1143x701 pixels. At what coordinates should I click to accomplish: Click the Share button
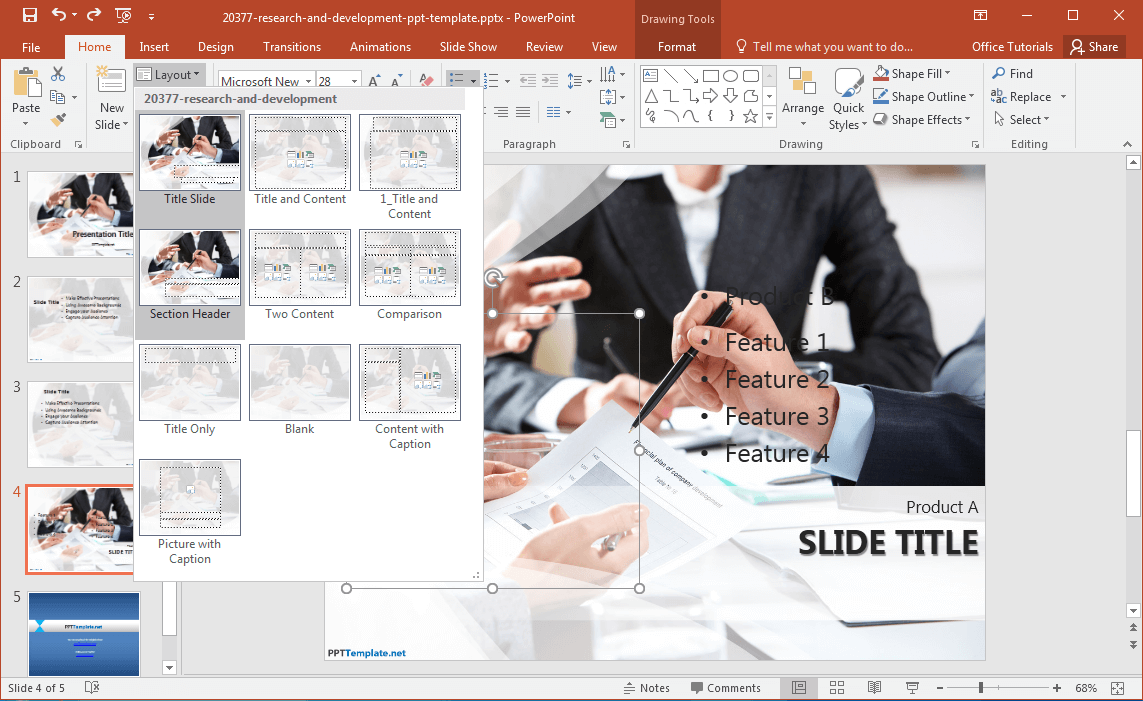(x=1093, y=47)
